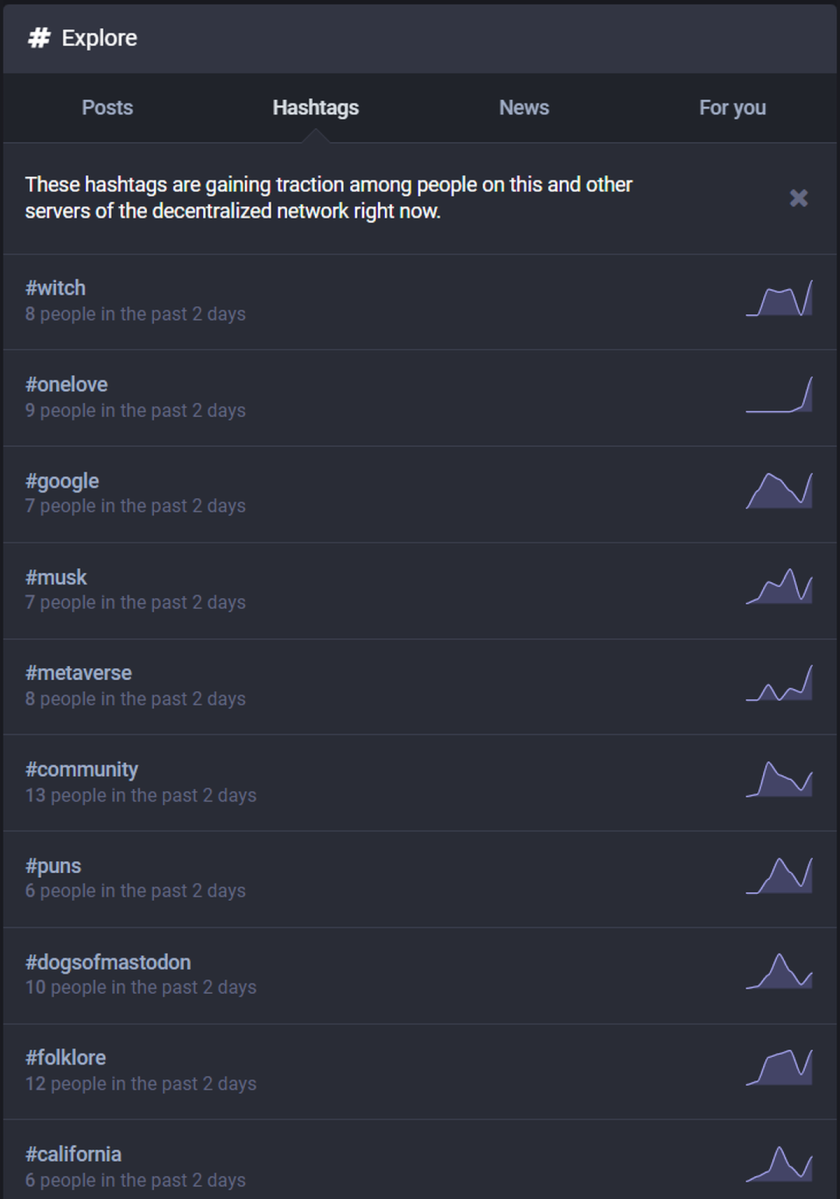Open the News tab
Screen dimensions: 840x1199
point(524,108)
